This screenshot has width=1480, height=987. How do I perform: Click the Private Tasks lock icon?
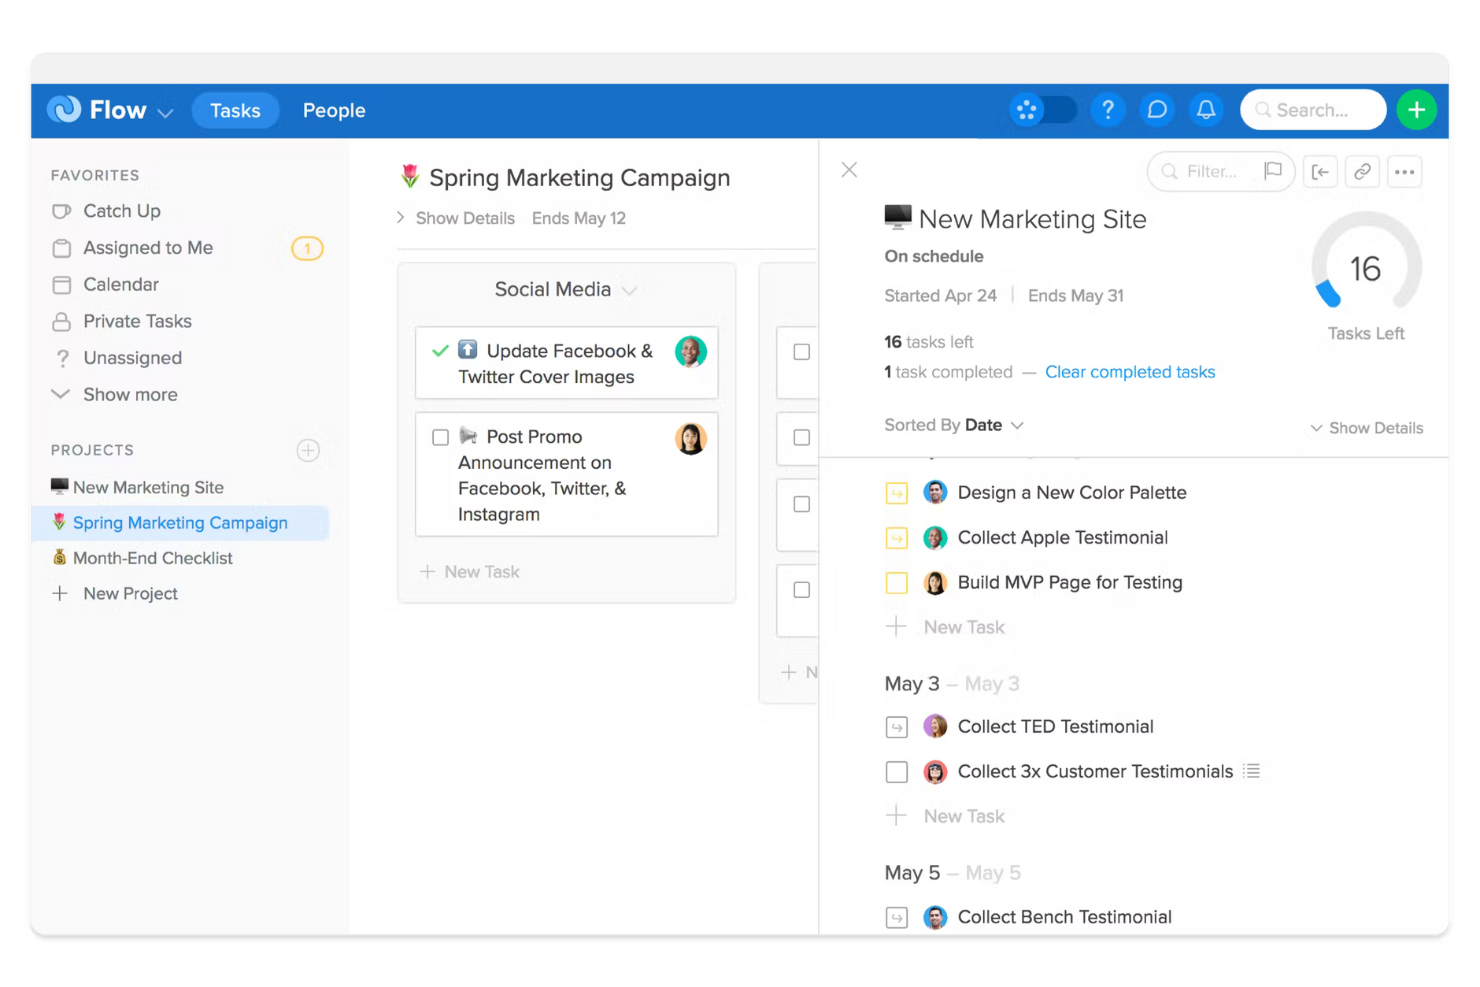tap(62, 321)
